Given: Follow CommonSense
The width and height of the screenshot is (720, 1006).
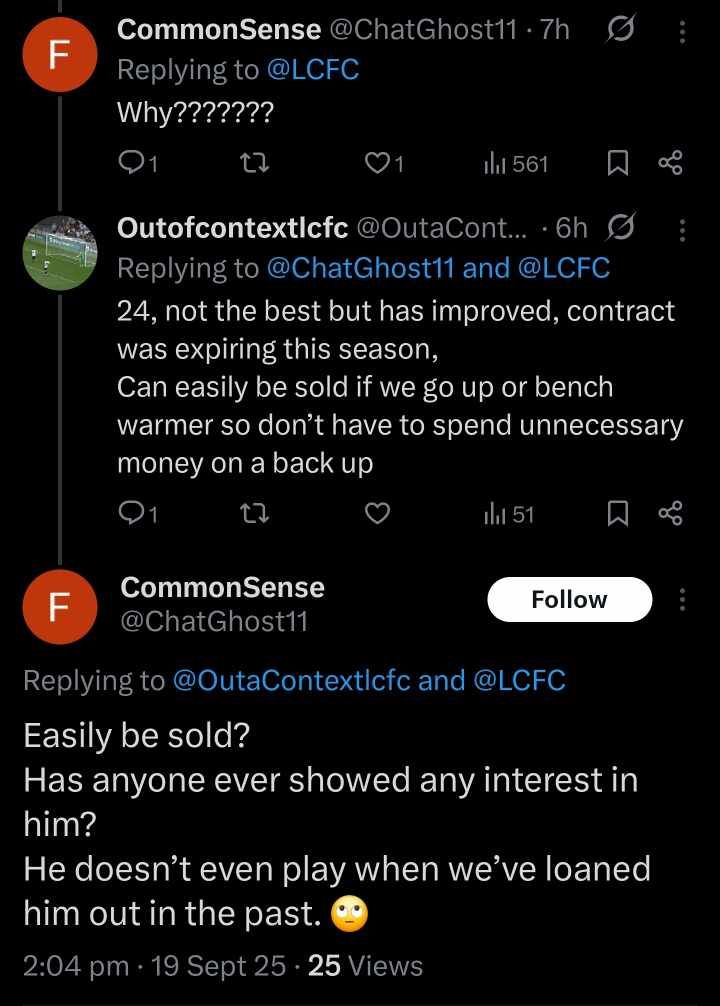Looking at the screenshot, I should click(569, 600).
